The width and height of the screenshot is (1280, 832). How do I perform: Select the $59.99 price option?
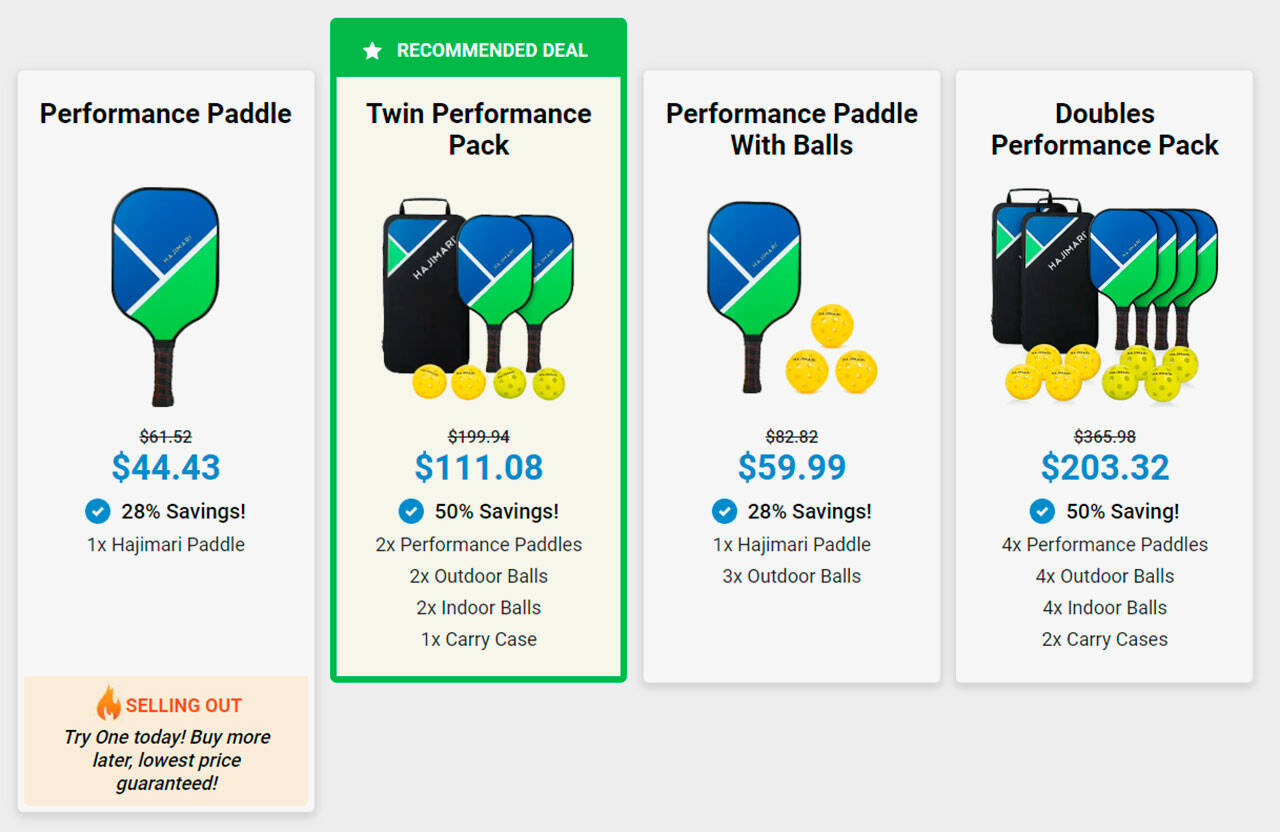click(792, 467)
